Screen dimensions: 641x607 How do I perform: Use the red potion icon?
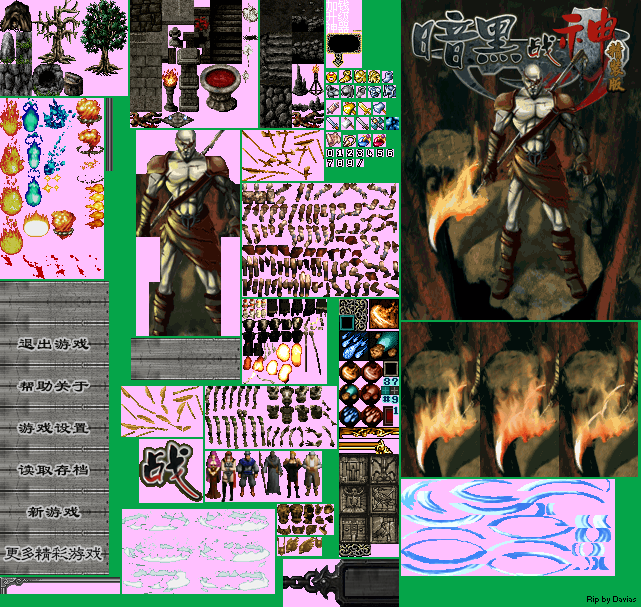coord(379,141)
